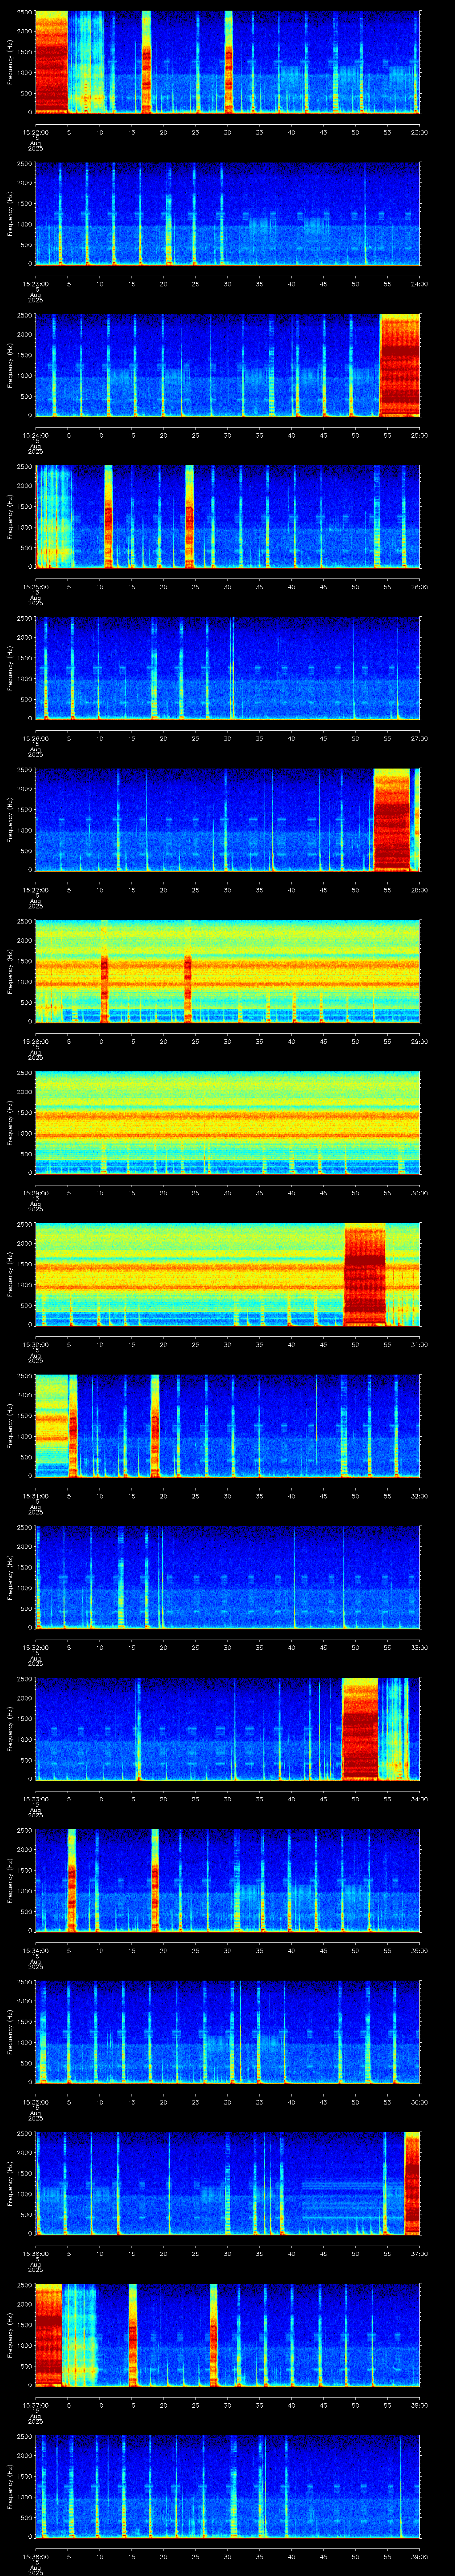This screenshot has height=2576, width=455.
Task: Click the 29:00 end time axis label
Action: 420,1041
